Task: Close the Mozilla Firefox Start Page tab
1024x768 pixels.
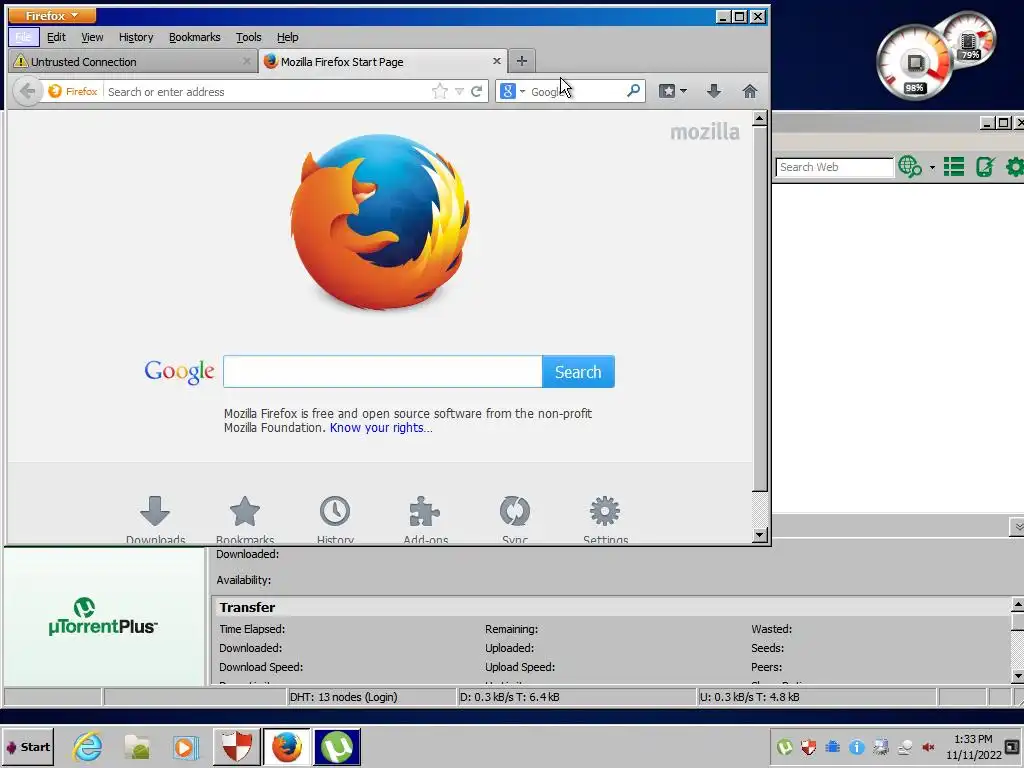Action: pos(496,61)
